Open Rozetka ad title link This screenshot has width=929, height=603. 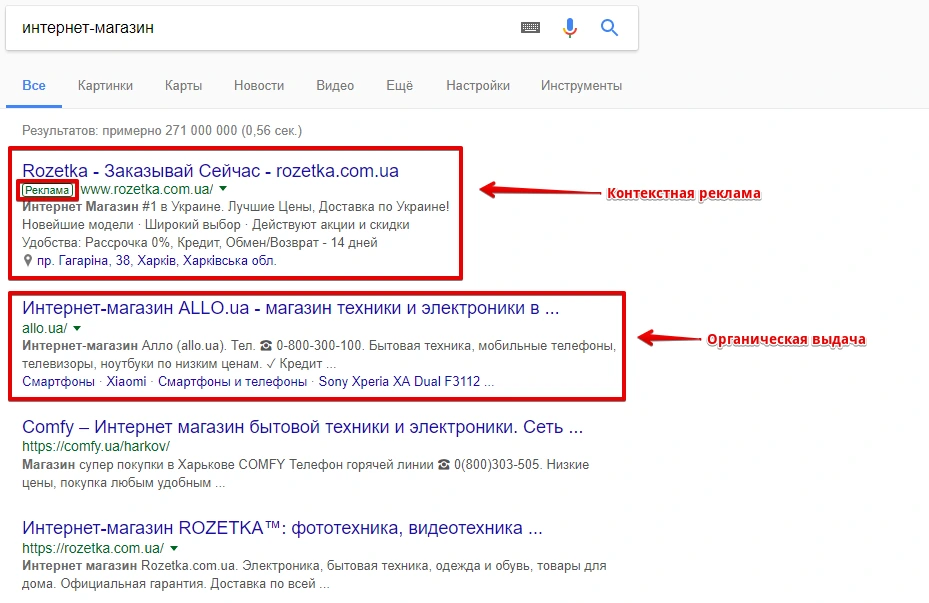(210, 171)
